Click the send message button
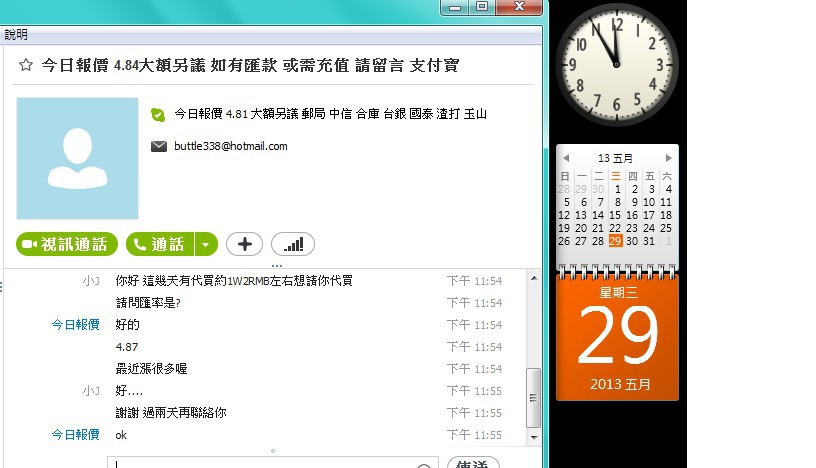This screenshot has width=816, height=468. point(473,462)
